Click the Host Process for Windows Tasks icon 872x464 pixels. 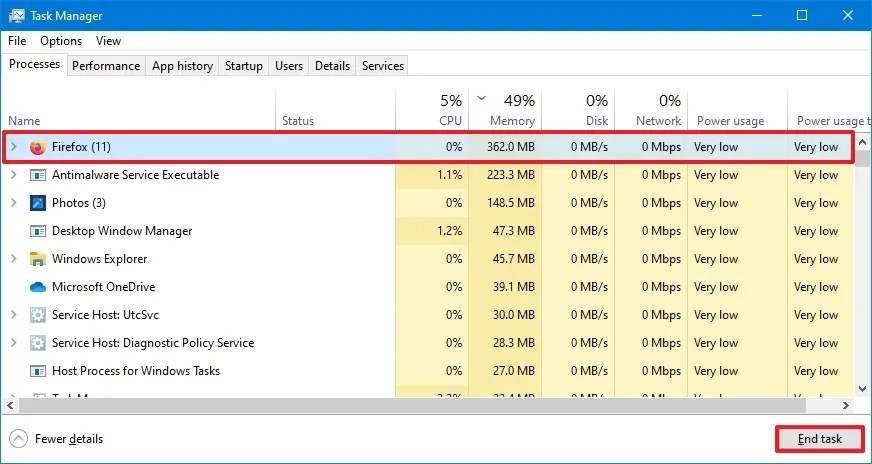pos(38,371)
